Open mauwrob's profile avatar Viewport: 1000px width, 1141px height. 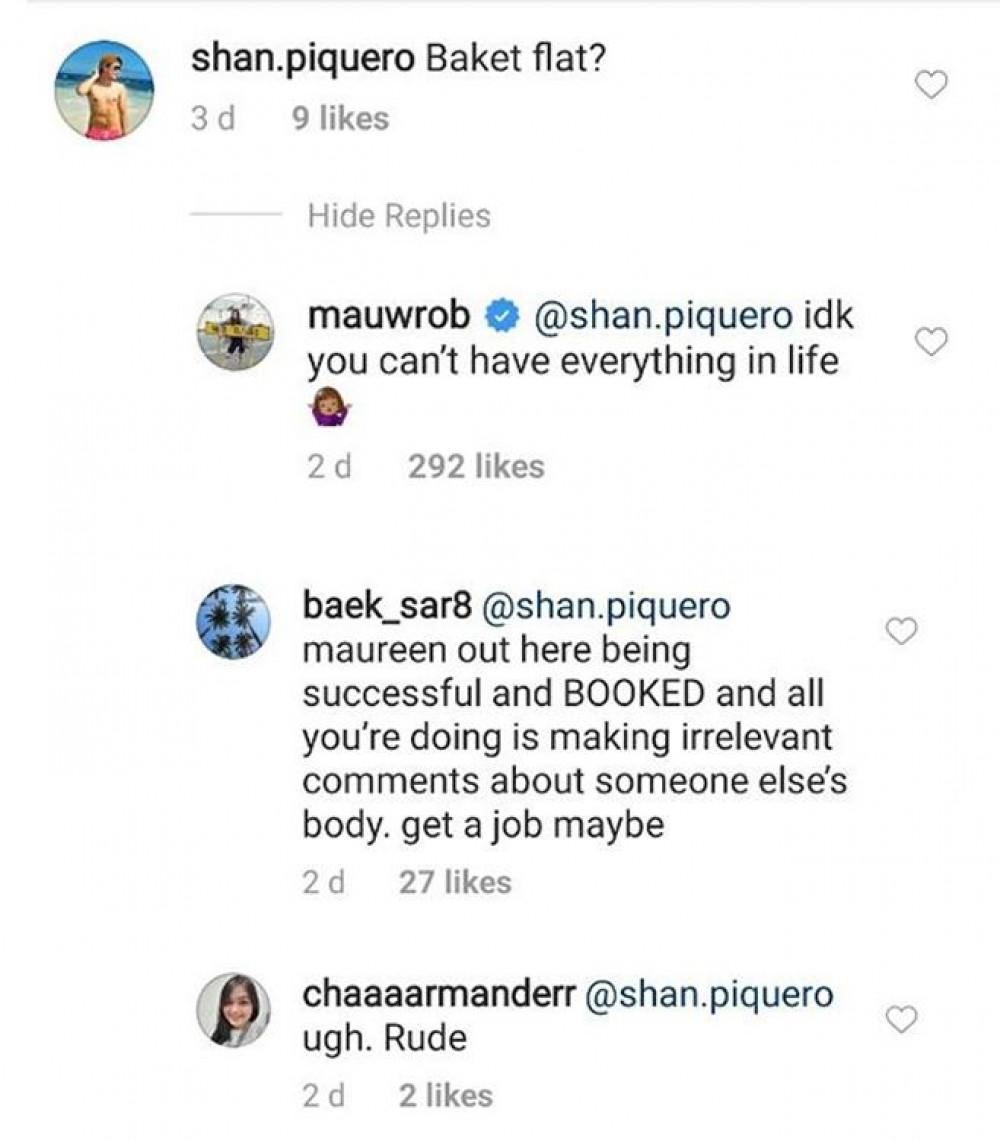coord(237,331)
